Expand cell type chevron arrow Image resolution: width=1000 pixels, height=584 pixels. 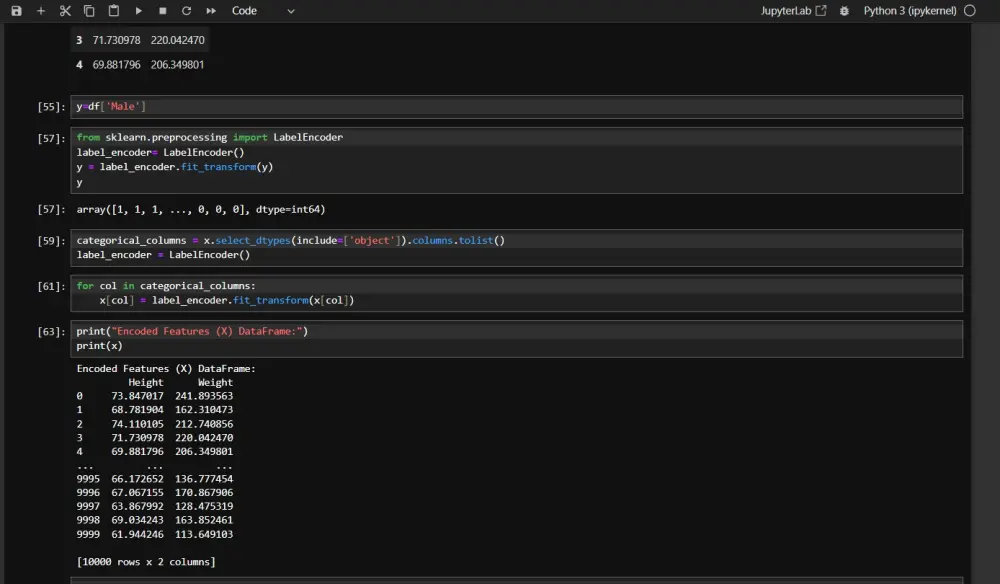(x=291, y=11)
